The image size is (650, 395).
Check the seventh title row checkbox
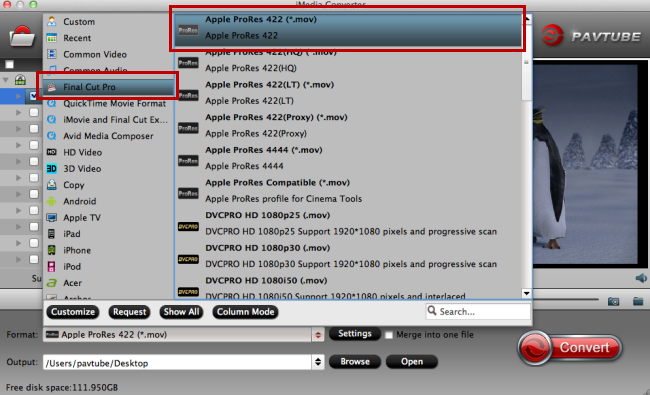[x=34, y=194]
